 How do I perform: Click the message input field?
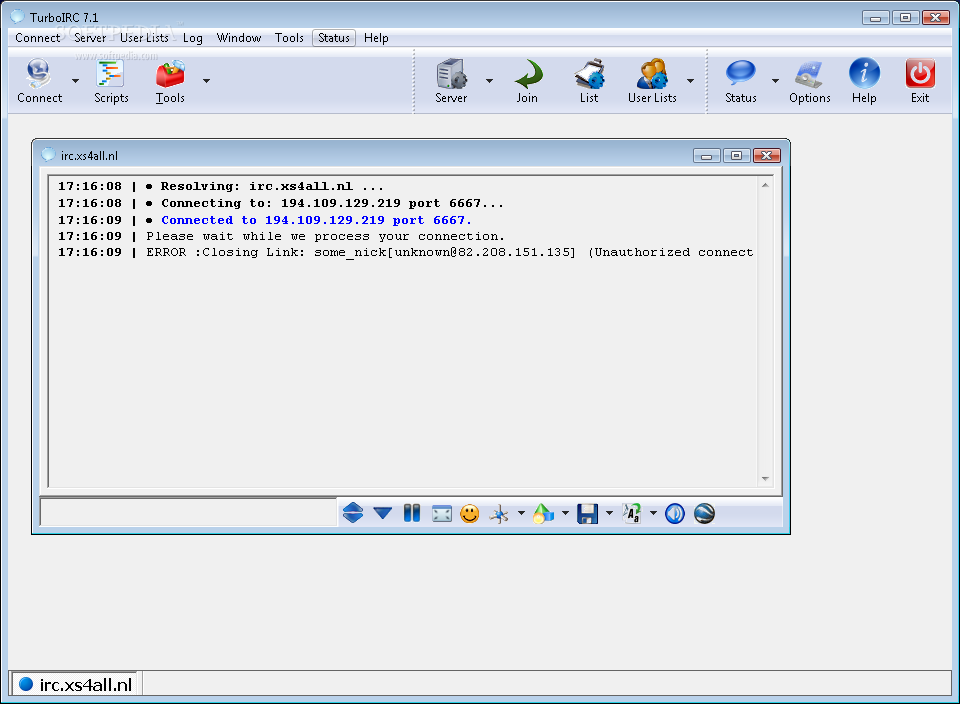coord(189,512)
